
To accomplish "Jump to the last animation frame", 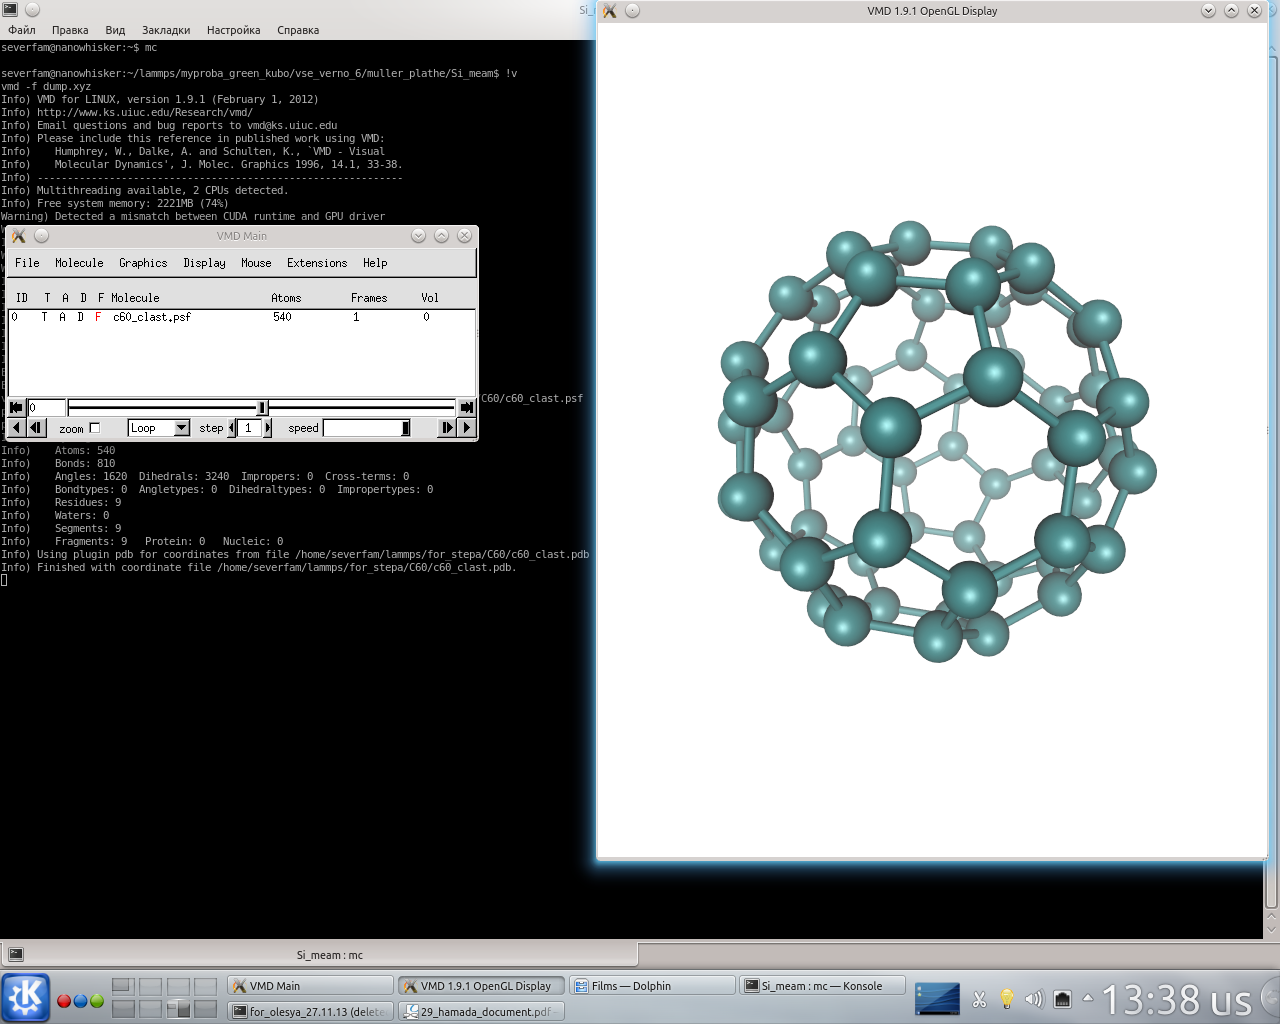I will [x=466, y=407].
